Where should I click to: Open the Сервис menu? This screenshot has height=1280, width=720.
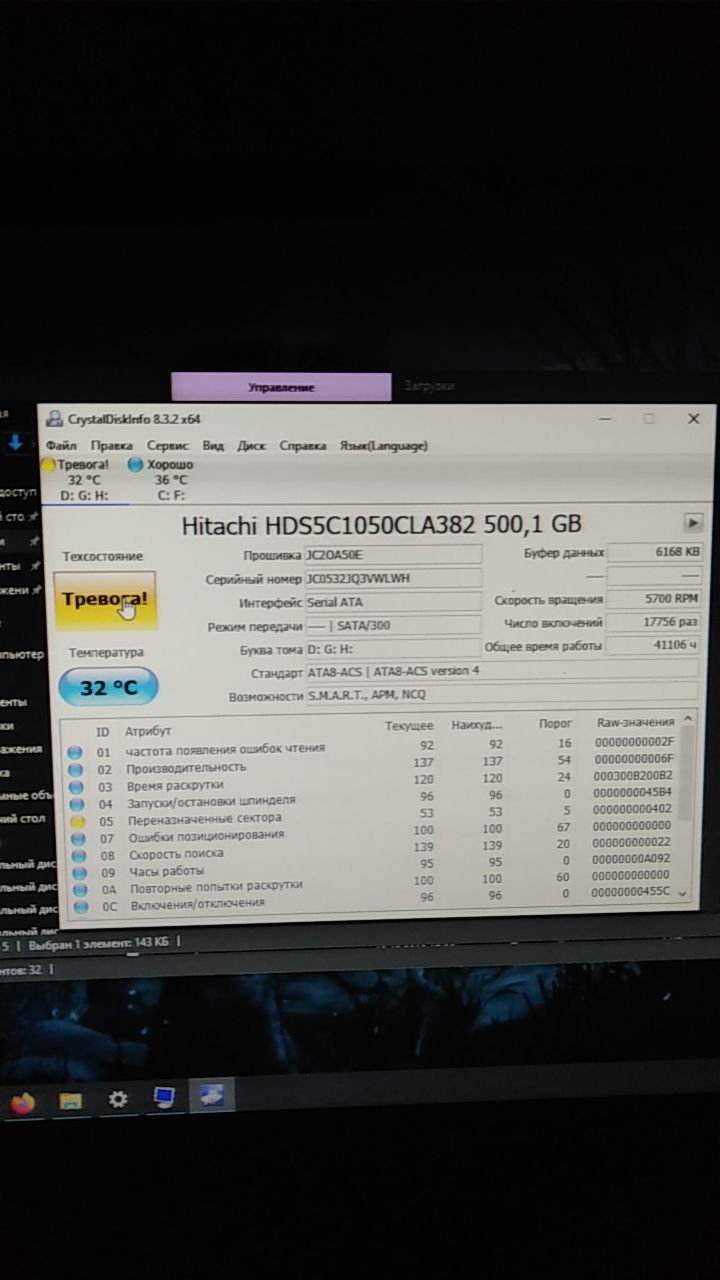[x=168, y=445]
